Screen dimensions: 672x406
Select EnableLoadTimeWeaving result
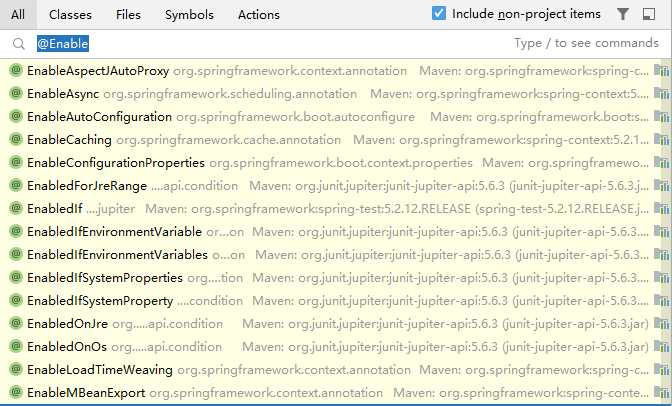(336, 370)
